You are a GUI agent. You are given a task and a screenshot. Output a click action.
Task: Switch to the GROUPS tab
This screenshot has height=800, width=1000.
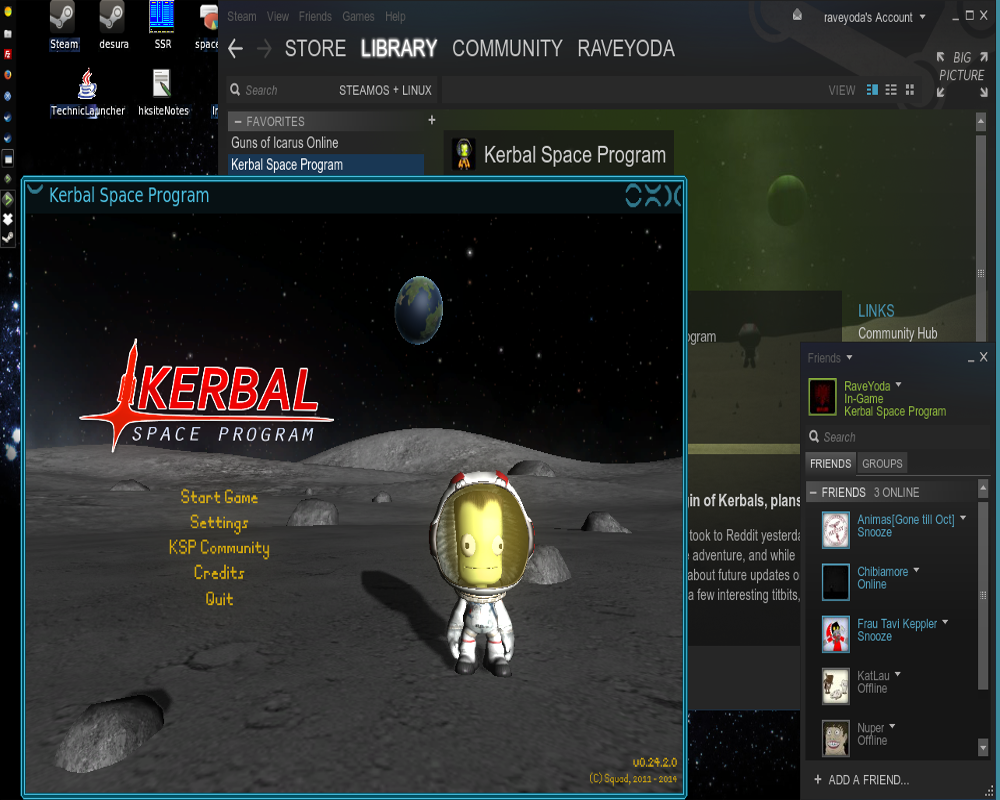click(x=882, y=464)
